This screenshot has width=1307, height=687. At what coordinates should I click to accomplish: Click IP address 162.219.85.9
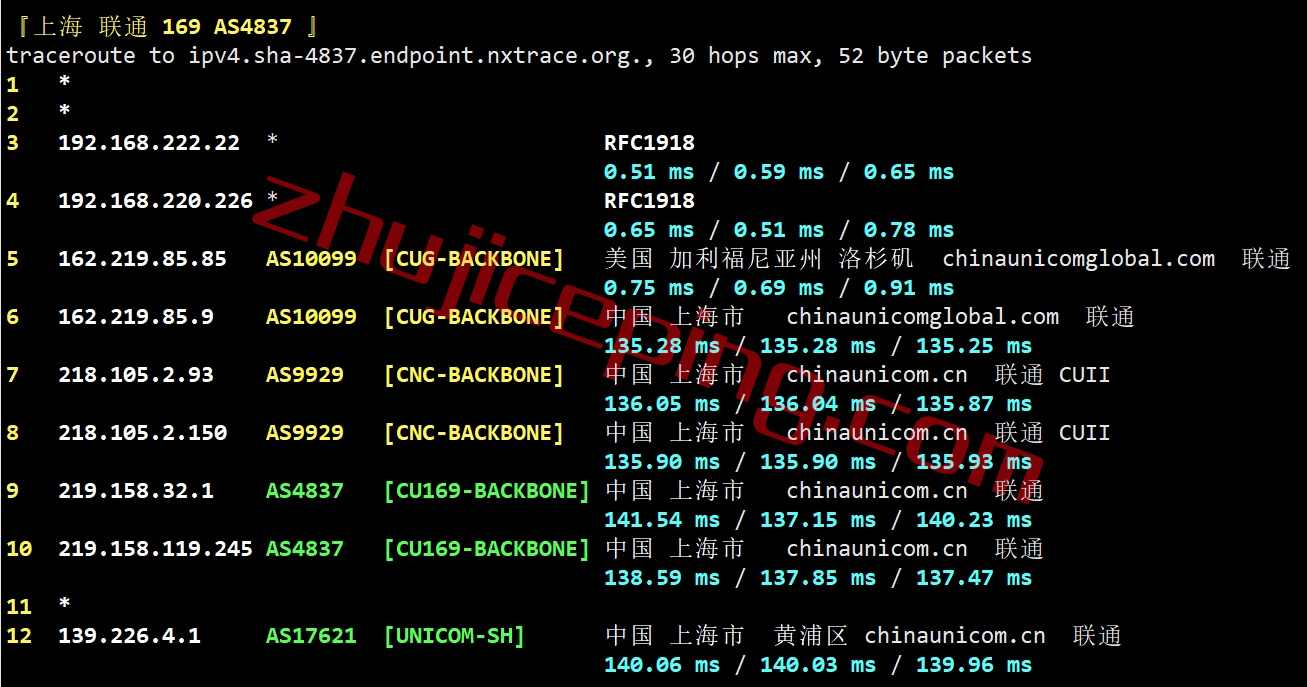[x=136, y=317]
